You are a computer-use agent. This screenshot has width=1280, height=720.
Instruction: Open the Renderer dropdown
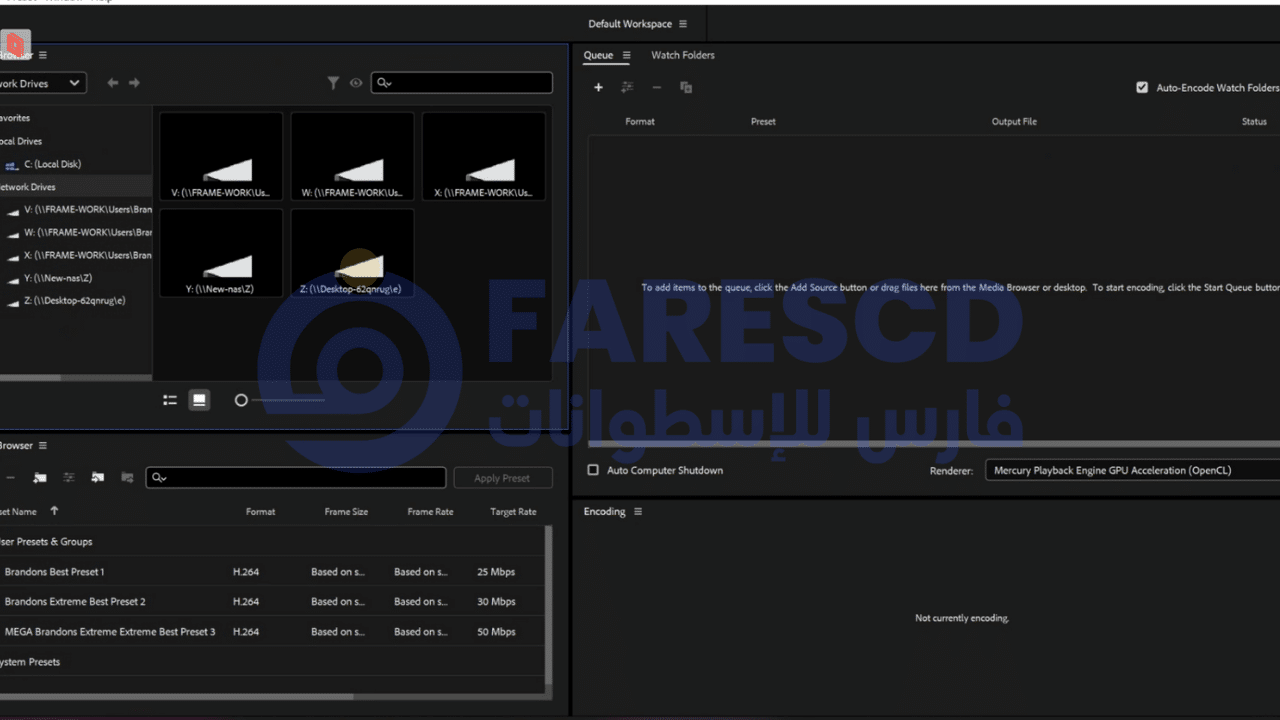click(x=1132, y=470)
